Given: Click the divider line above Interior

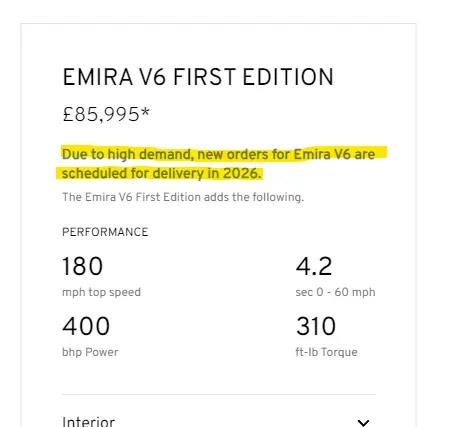Looking at the screenshot, I should click(x=219, y=394).
